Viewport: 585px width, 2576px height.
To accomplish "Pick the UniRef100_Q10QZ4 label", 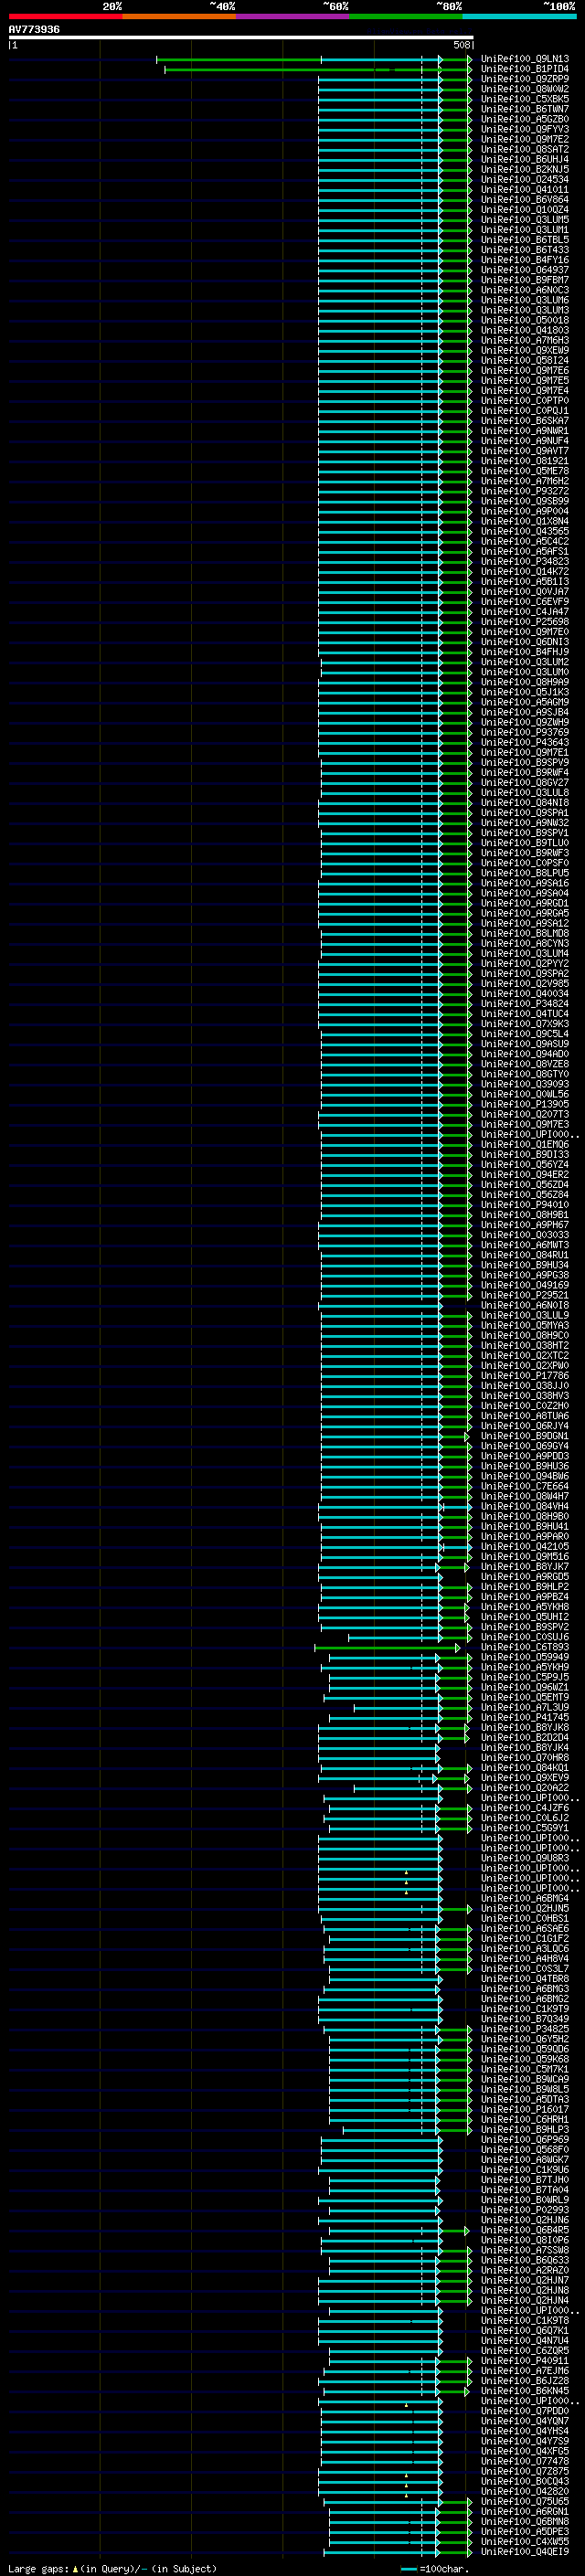I will [x=525, y=209].
